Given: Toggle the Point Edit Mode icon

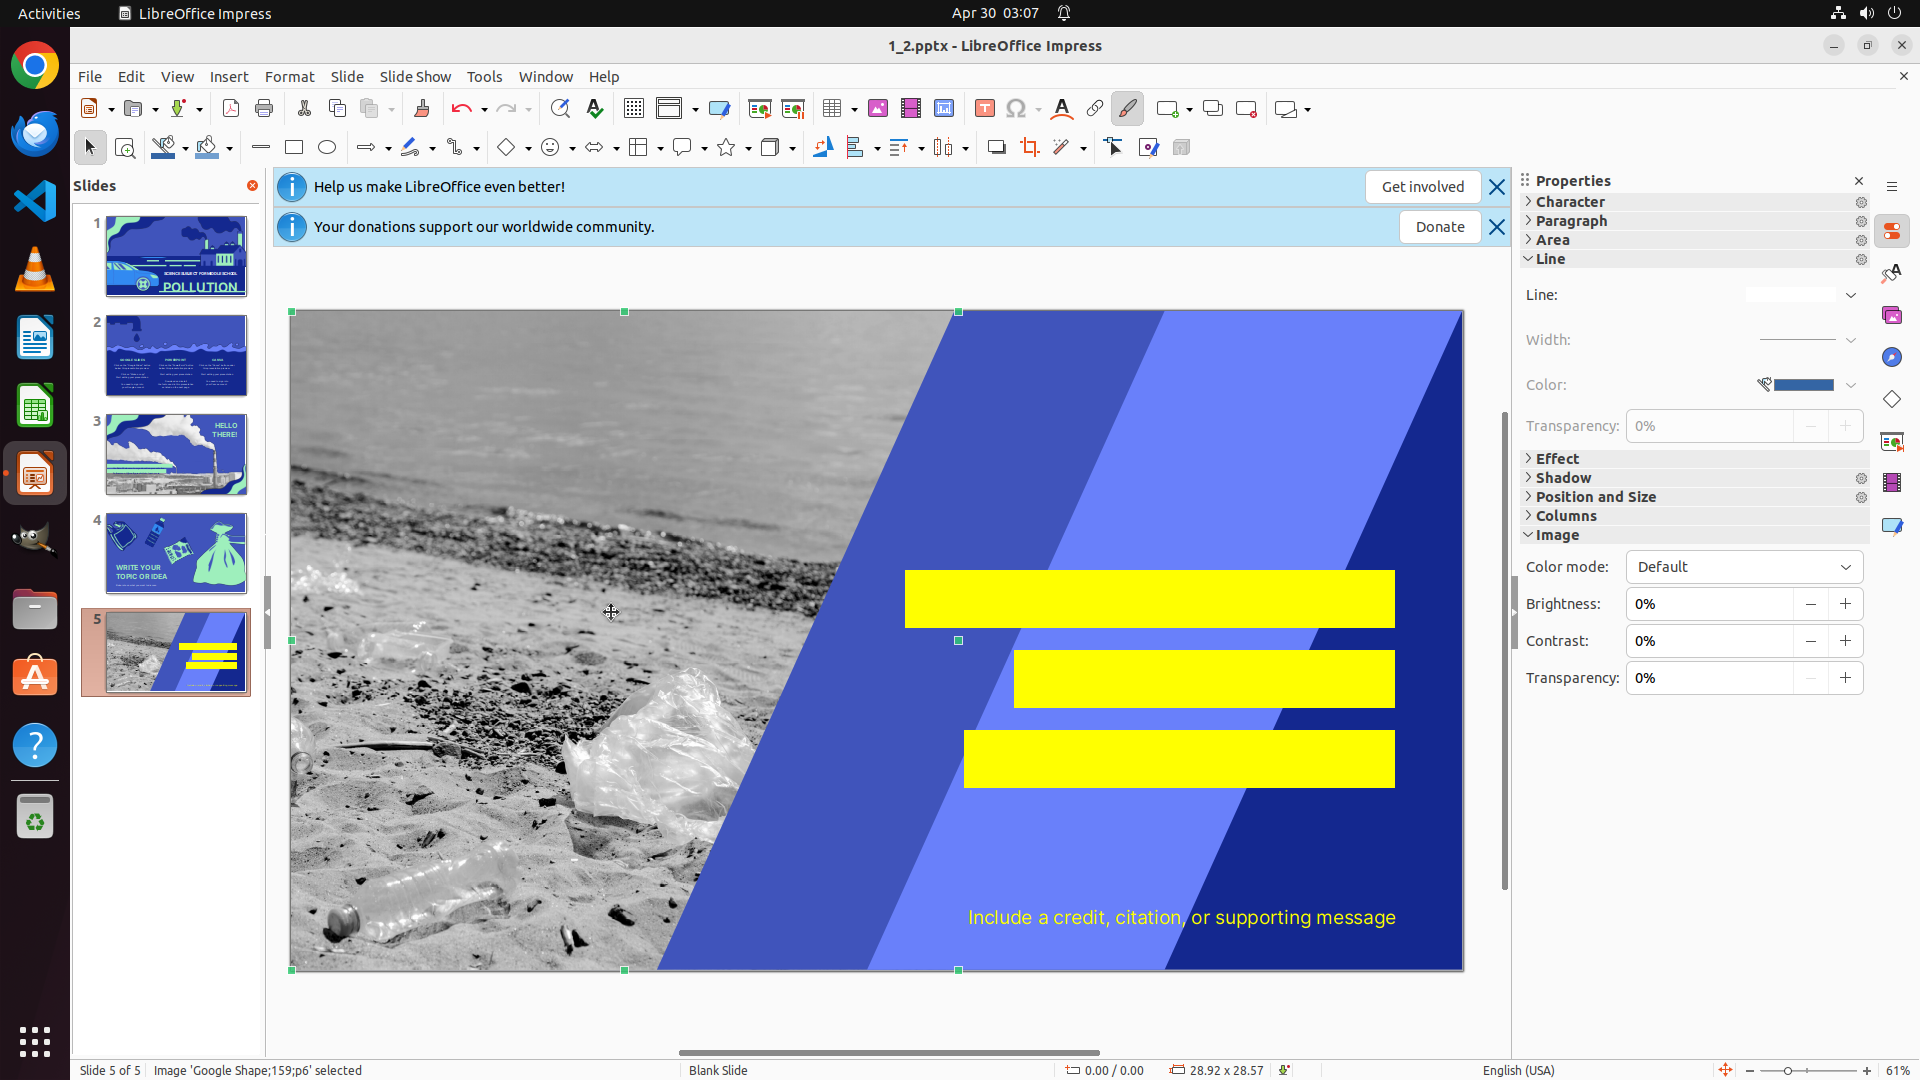Looking at the screenshot, I should pos(1114,148).
